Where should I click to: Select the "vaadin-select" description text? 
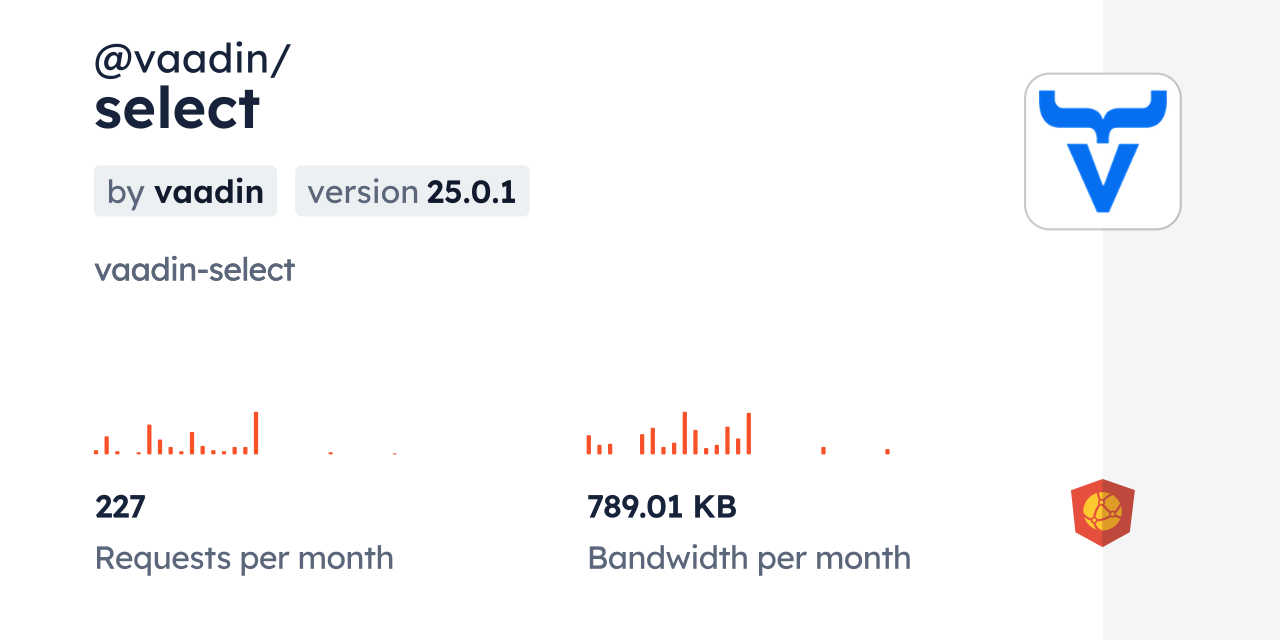tap(194, 270)
